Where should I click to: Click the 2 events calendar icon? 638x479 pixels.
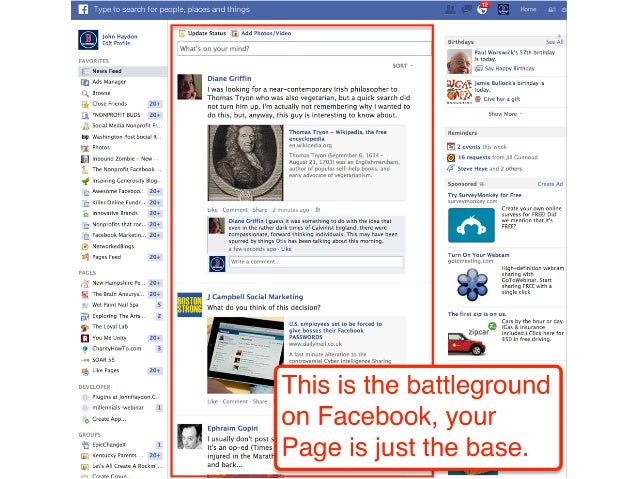point(451,147)
